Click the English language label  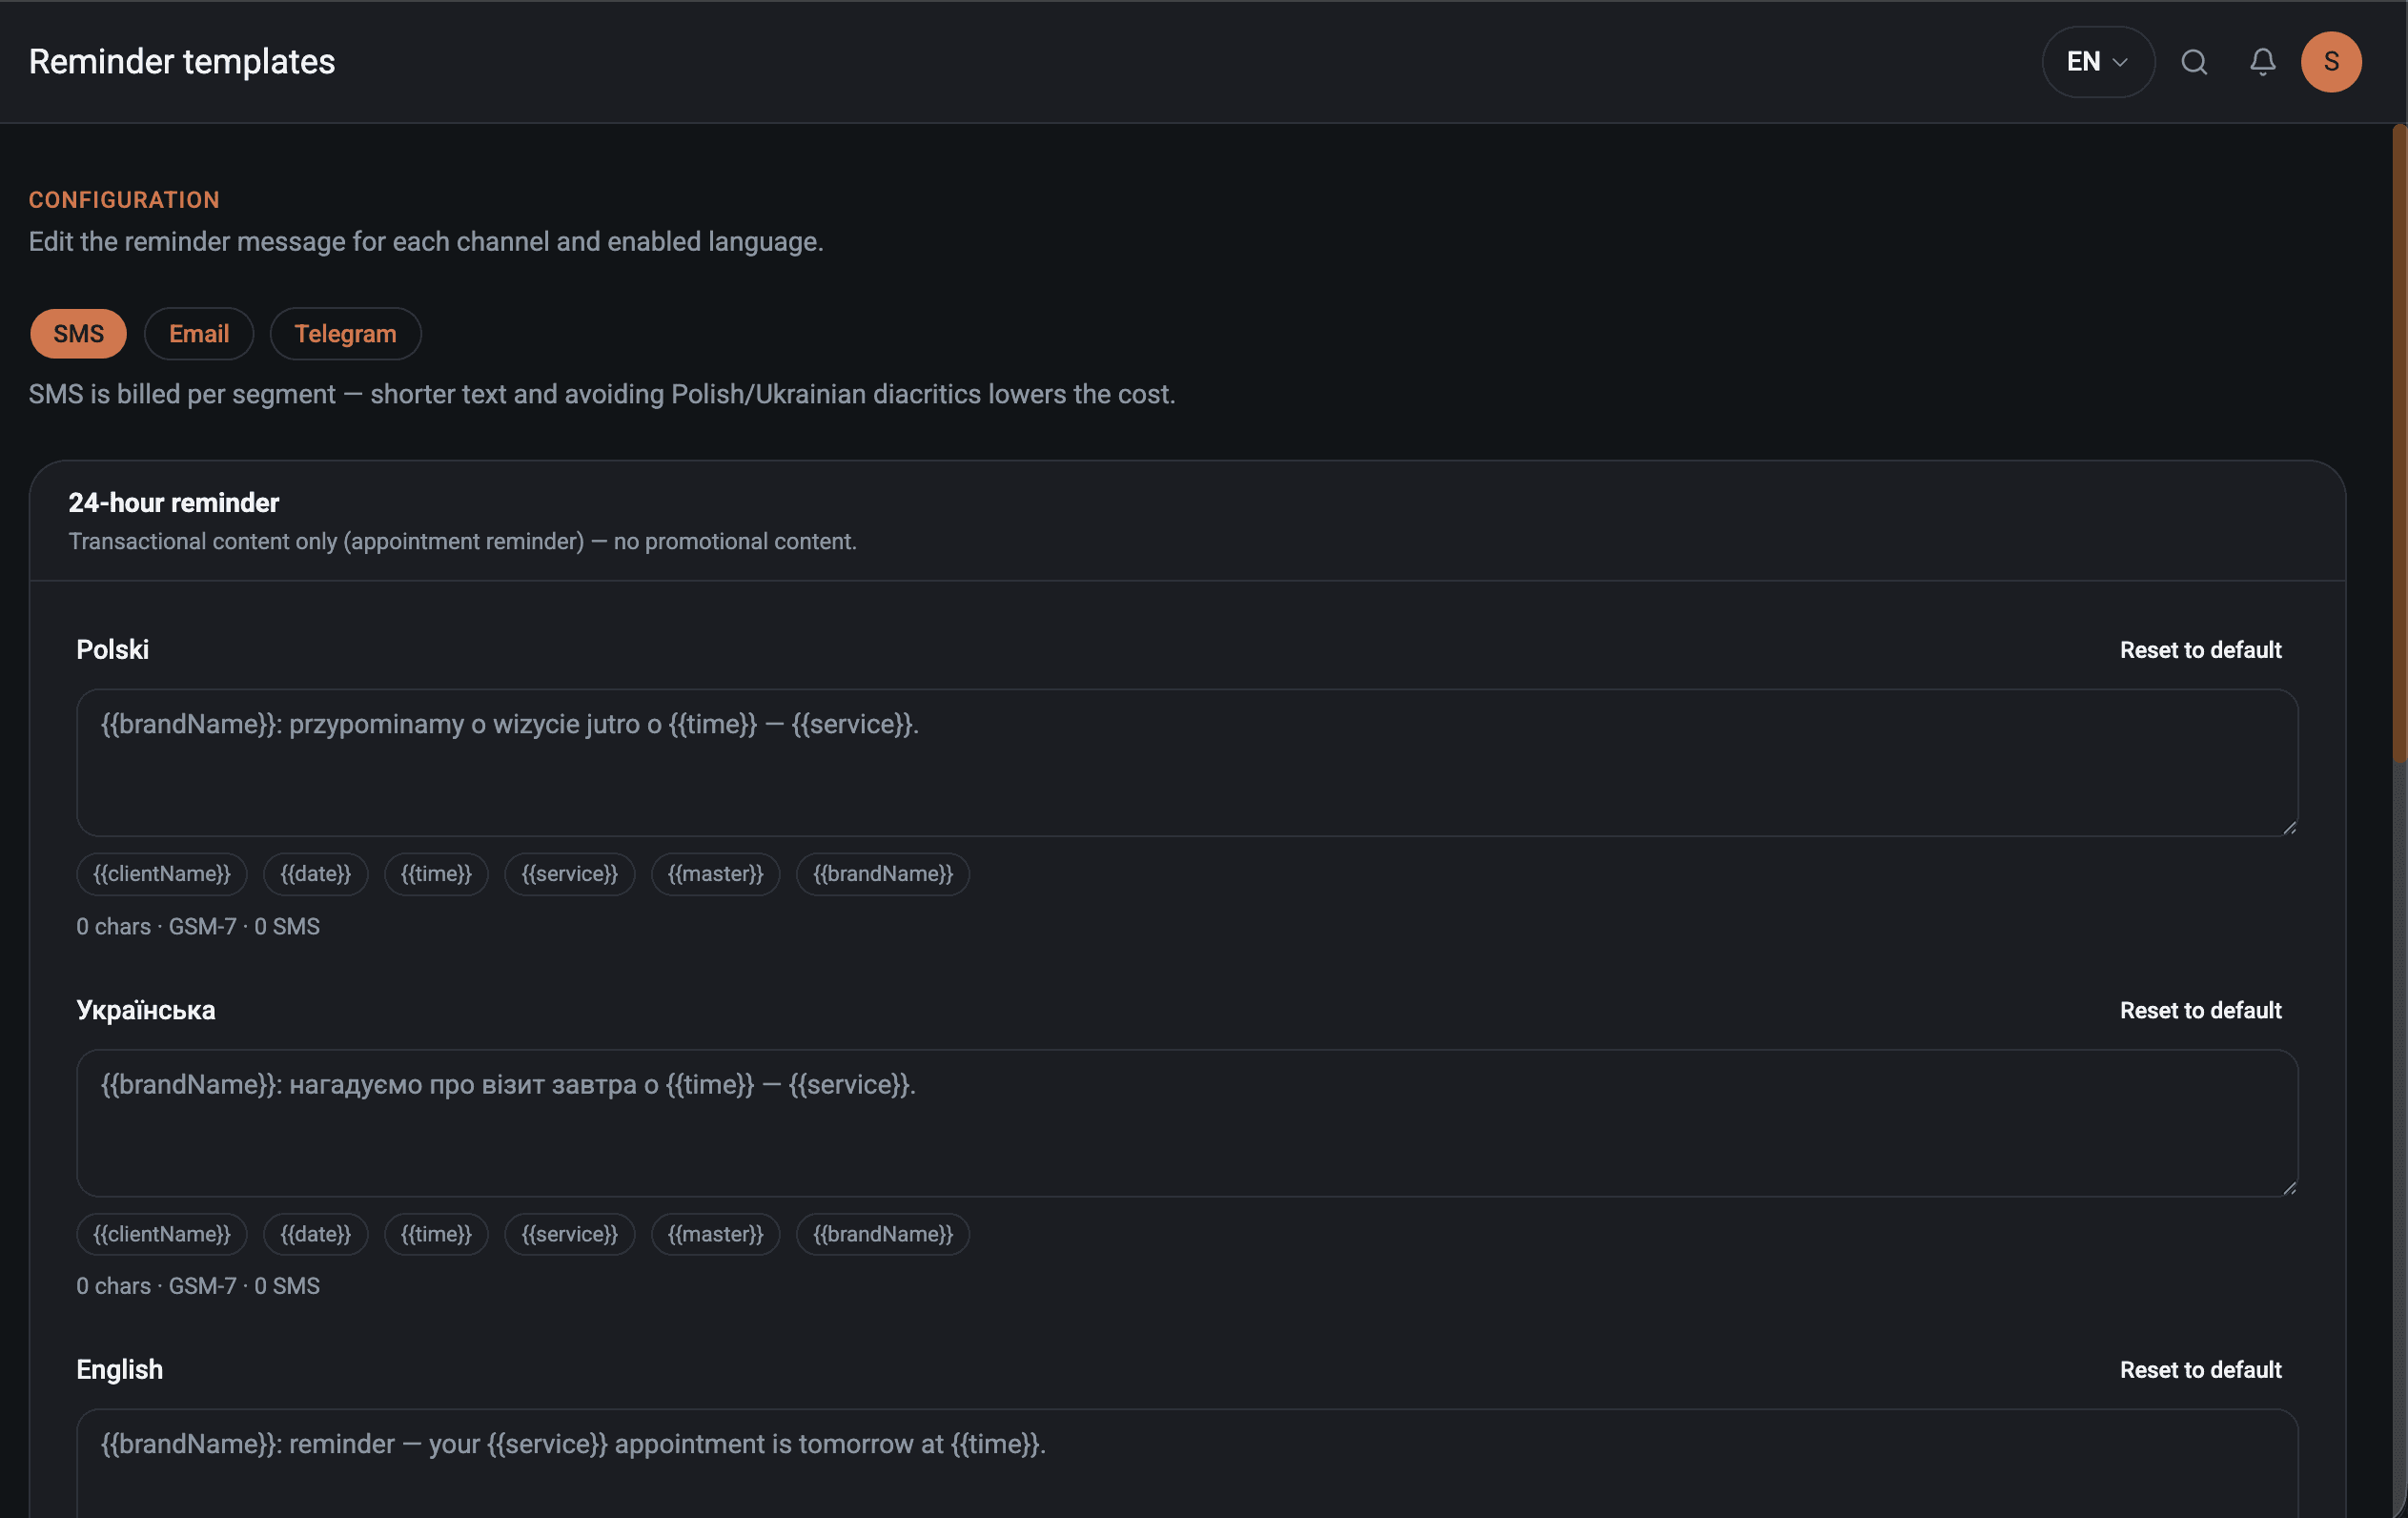click(120, 1370)
